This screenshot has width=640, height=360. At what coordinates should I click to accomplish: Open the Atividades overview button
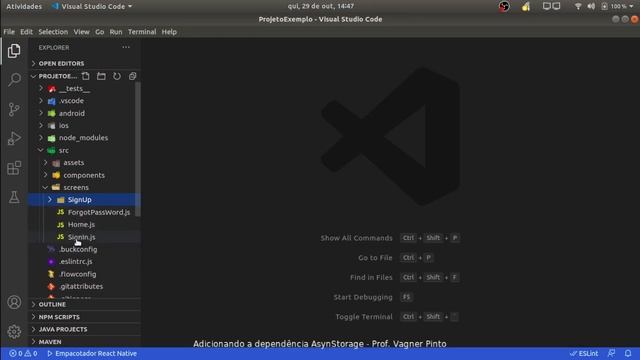[24, 6]
